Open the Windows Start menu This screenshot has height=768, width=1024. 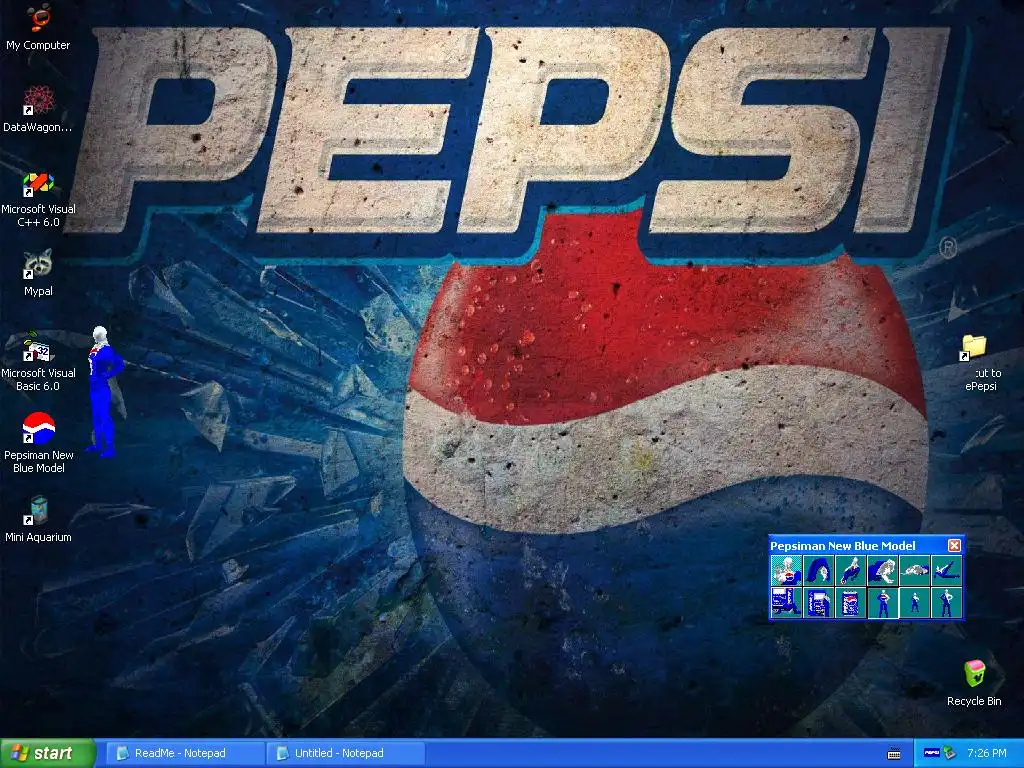[x=48, y=753]
